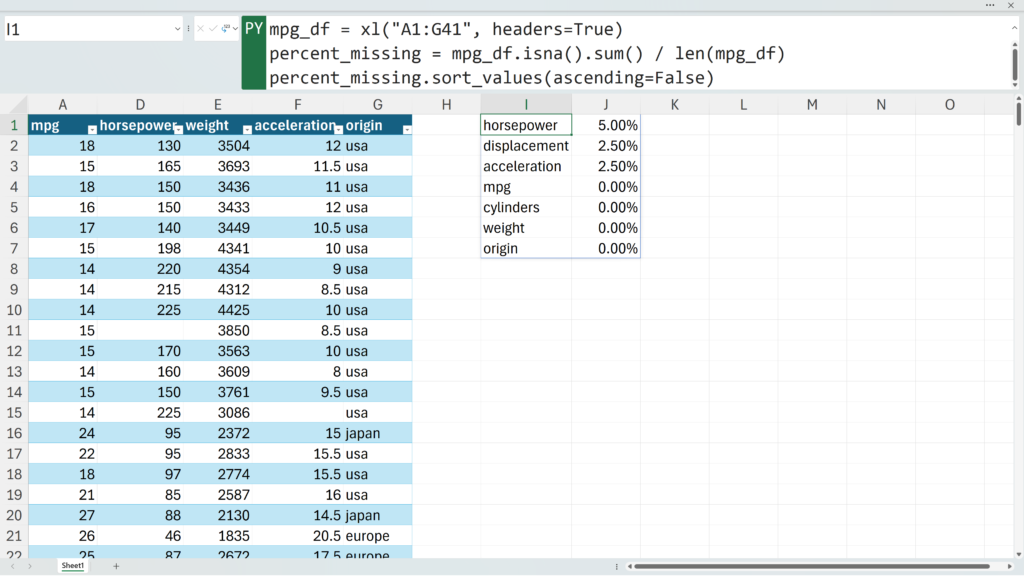Select the column K header
Image resolution: width=1024 pixels, height=576 pixels.
pyautogui.click(x=674, y=105)
